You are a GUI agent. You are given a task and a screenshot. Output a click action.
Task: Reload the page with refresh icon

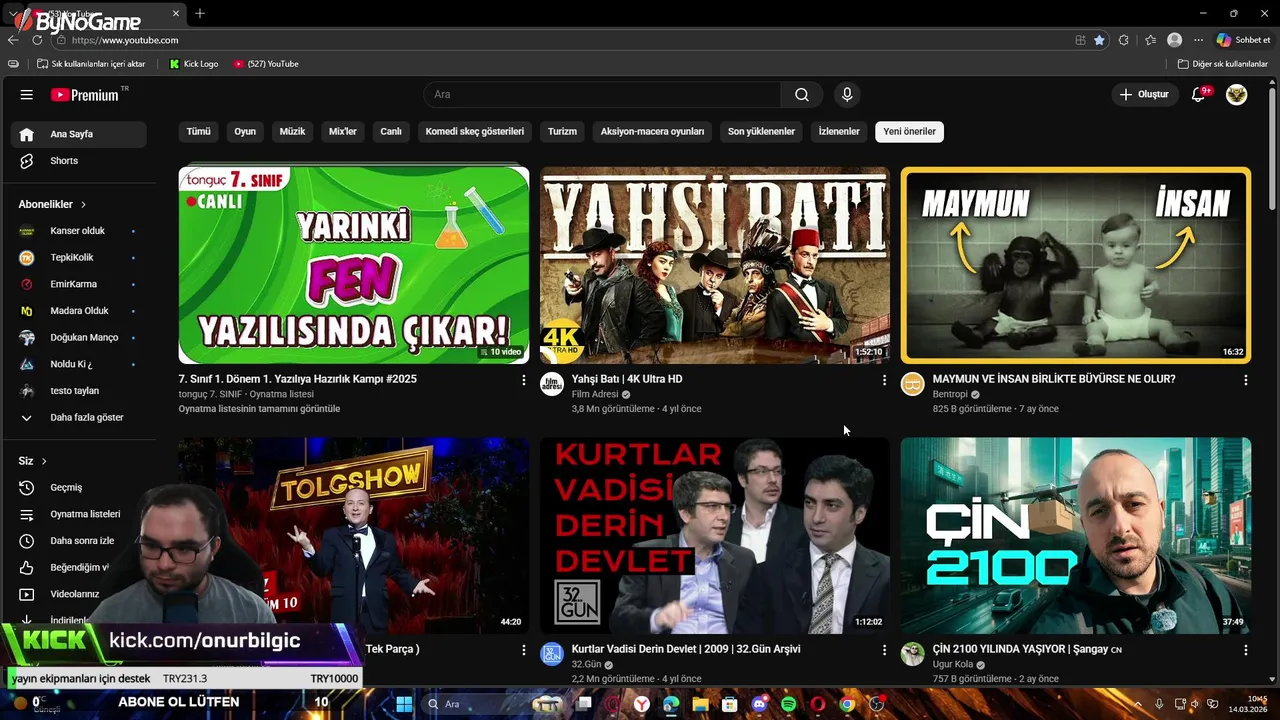37,40
